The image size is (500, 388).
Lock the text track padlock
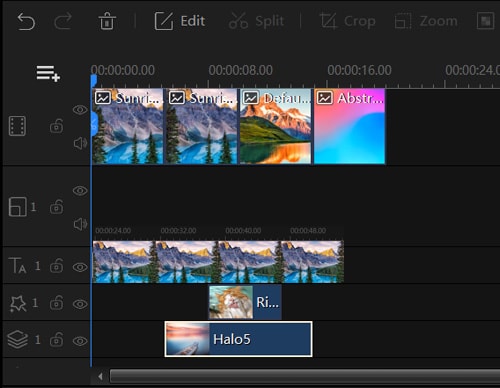point(56,266)
